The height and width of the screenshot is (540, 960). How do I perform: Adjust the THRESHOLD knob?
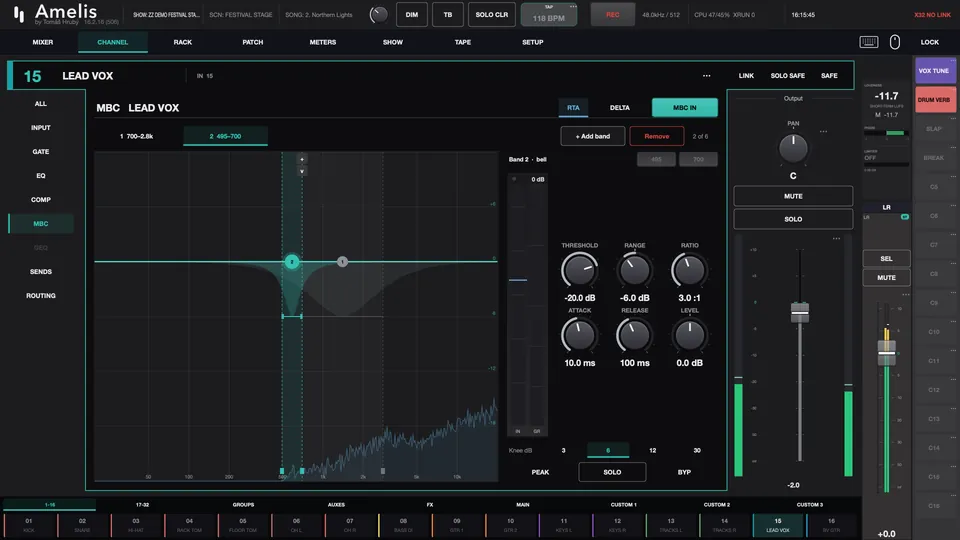(x=579, y=270)
